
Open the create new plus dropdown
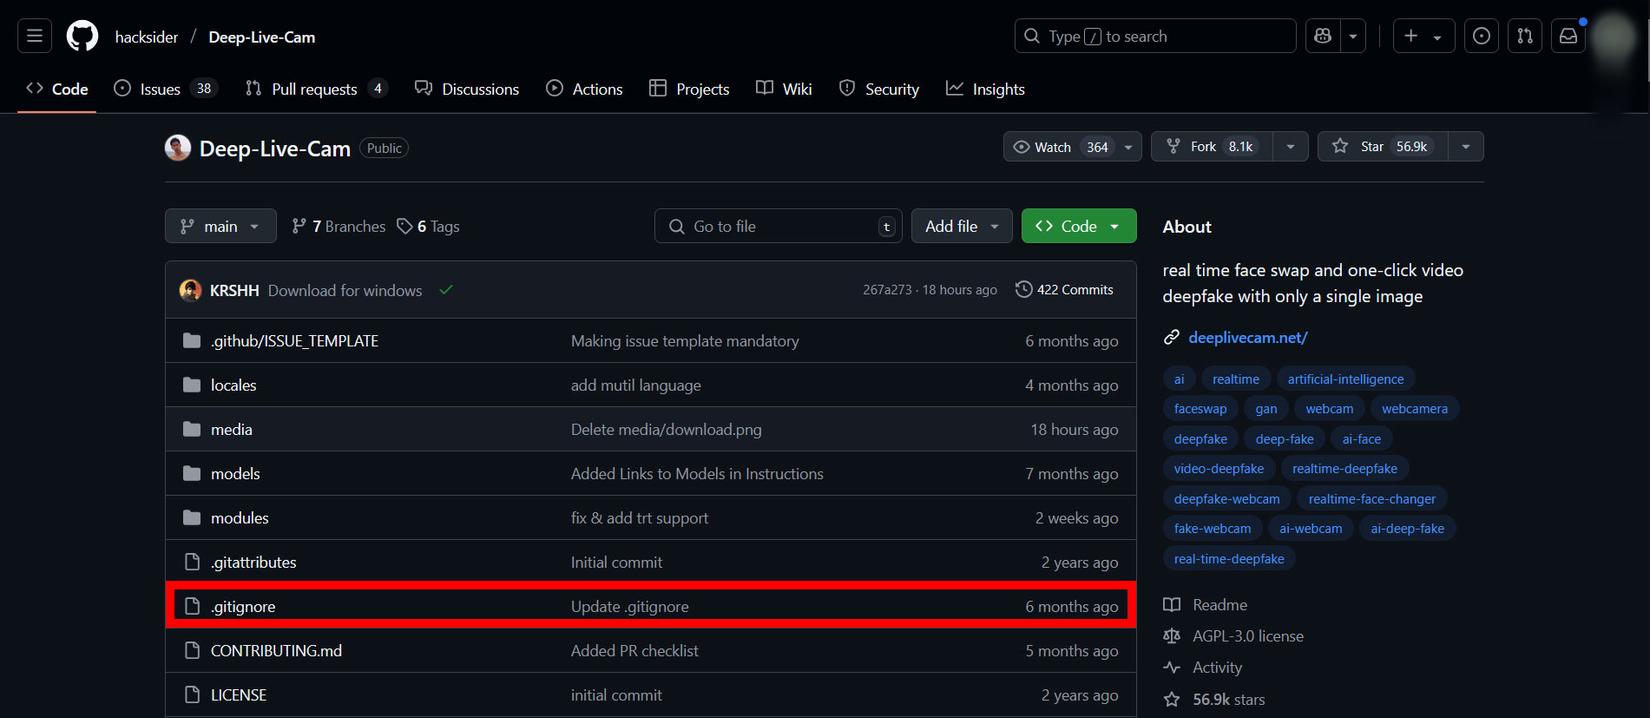click(1423, 36)
